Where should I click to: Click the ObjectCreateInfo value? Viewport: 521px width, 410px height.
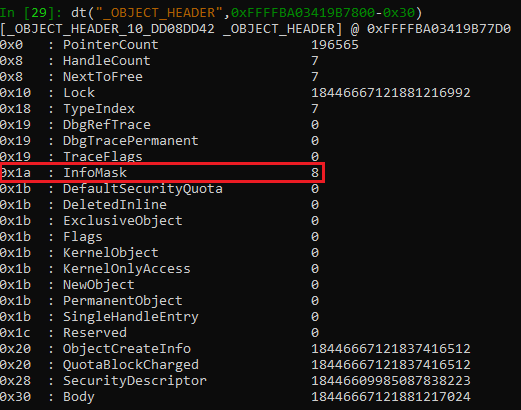391,349
